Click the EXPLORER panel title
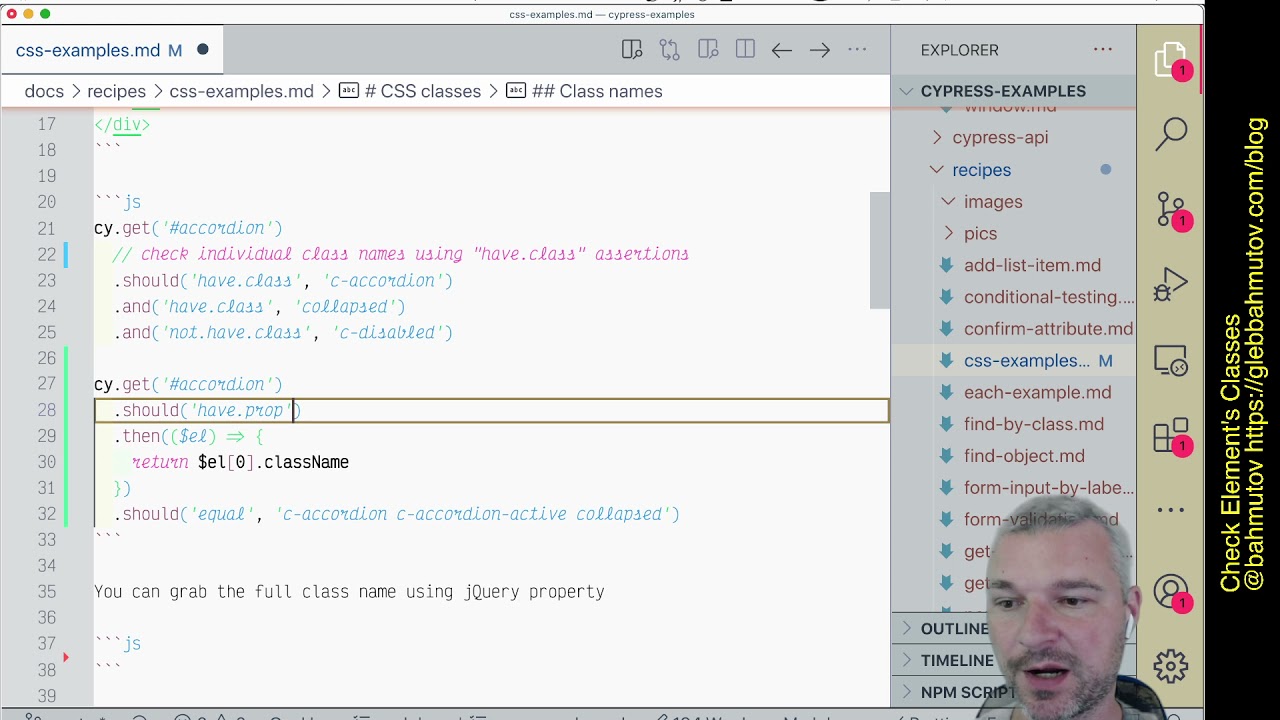Image resolution: width=1280 pixels, height=720 pixels. coord(959,50)
